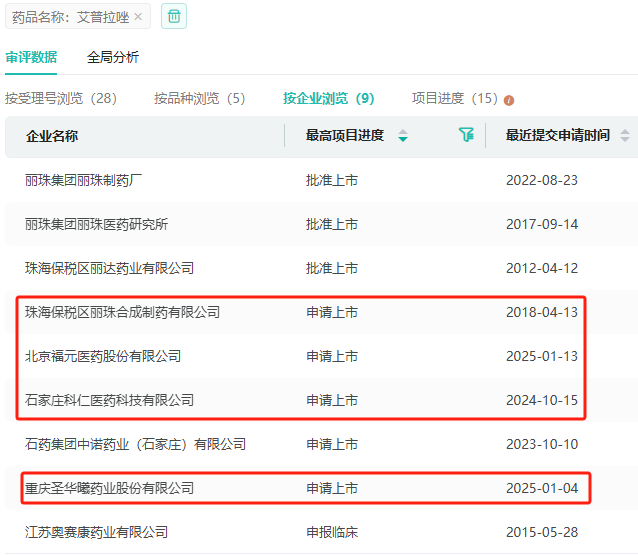
Task: Select the 按受理号浏览 (28) tab
Action: (61, 98)
